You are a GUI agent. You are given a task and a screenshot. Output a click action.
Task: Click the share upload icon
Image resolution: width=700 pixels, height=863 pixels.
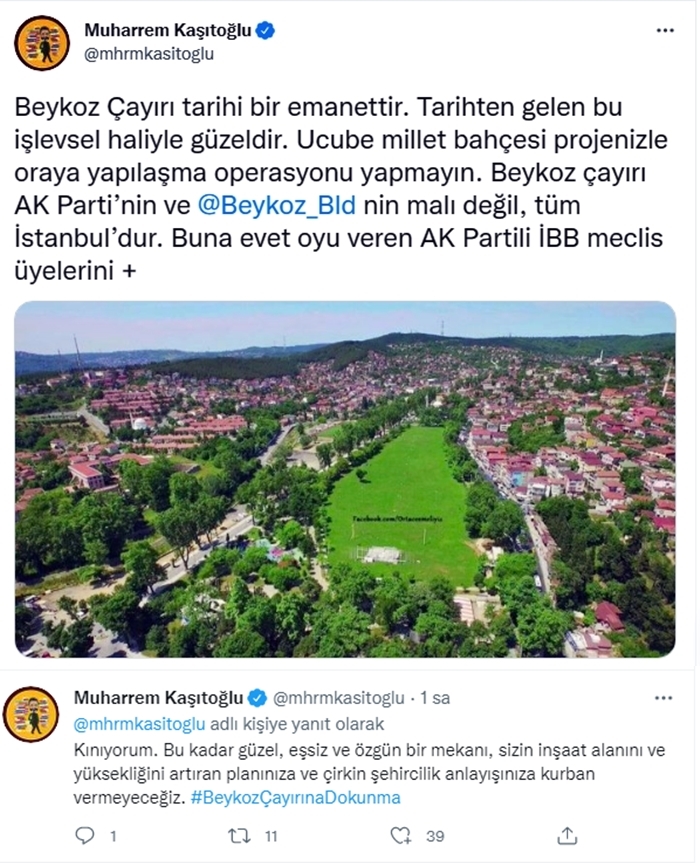pos(567,835)
